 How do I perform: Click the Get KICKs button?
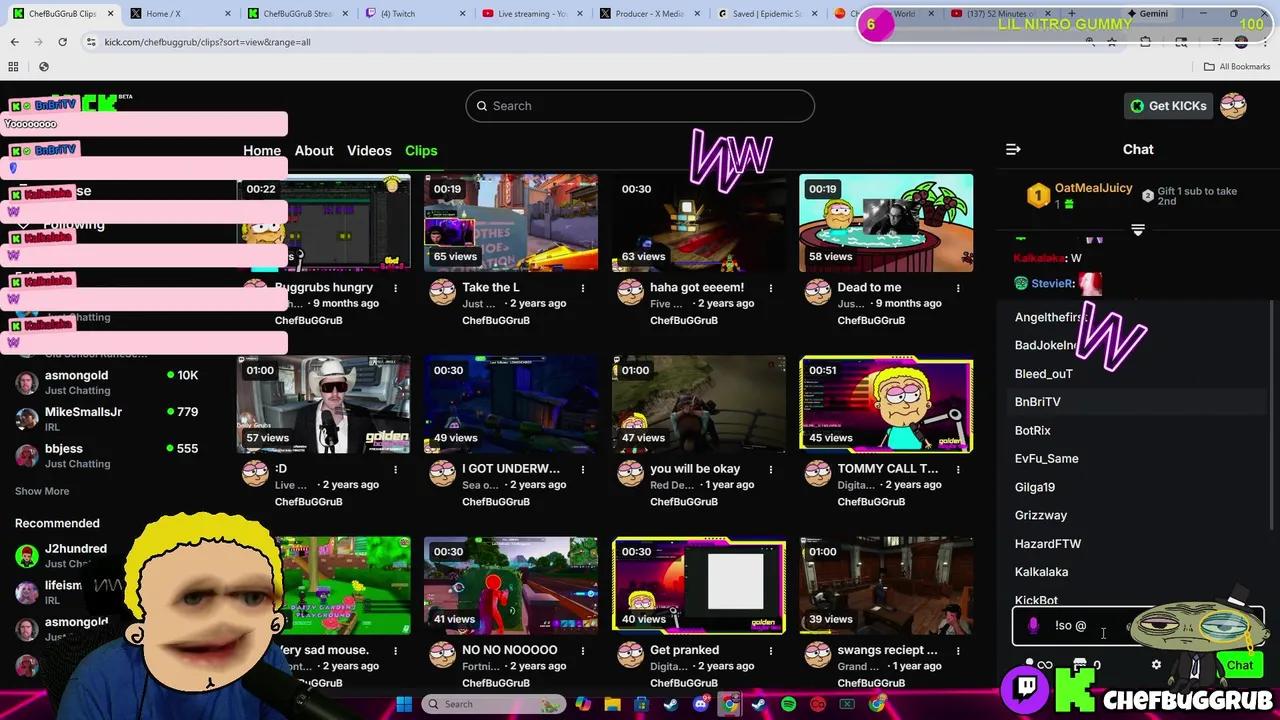pyautogui.click(x=1168, y=105)
